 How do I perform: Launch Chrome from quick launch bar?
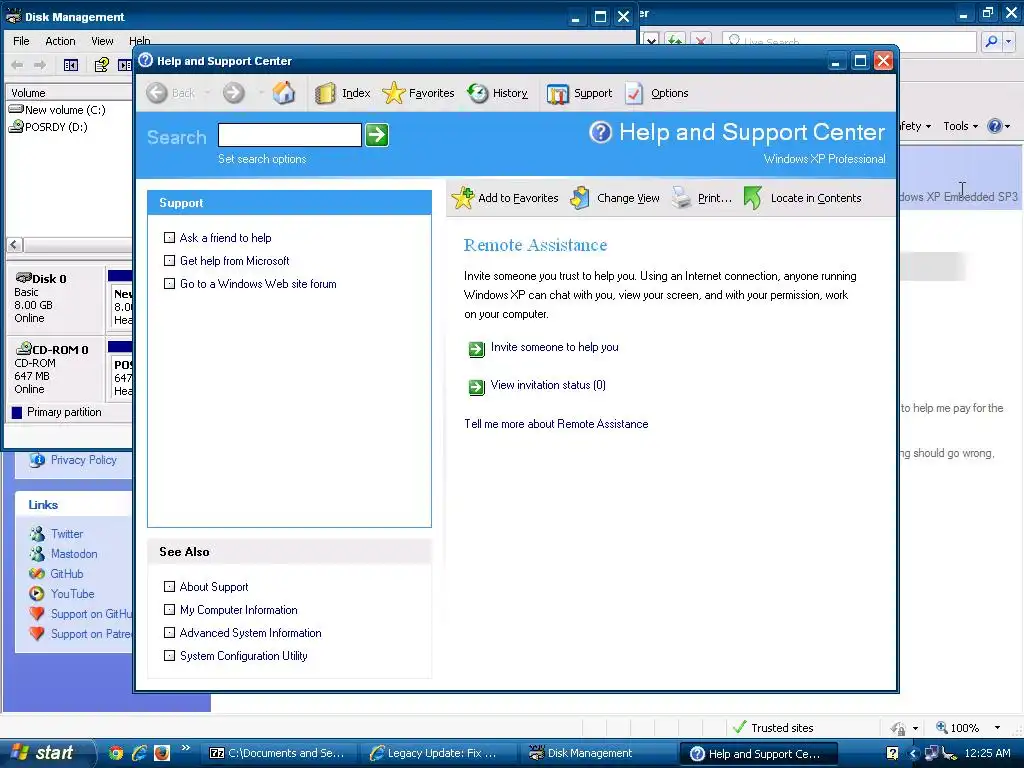coord(116,753)
